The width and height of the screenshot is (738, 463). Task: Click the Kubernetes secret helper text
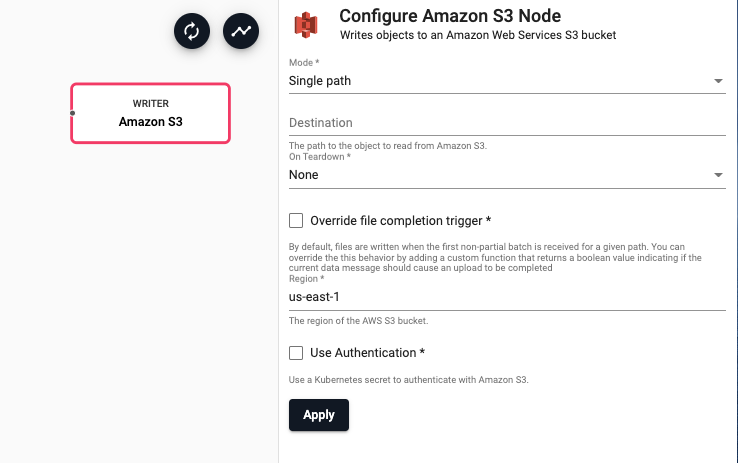click(407, 379)
